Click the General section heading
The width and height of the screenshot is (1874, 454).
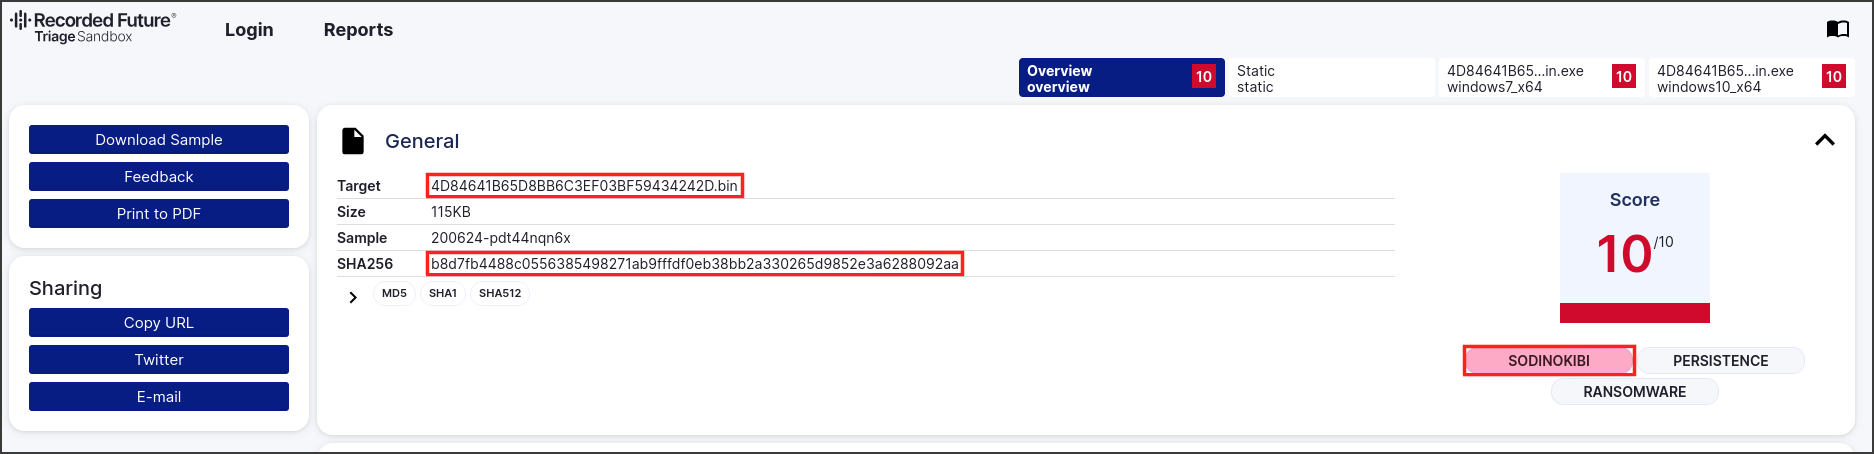422,141
